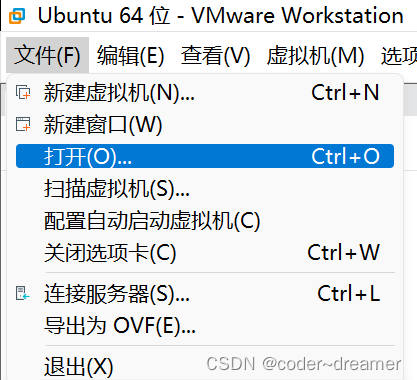
Task: Select 连接服务器(S)... menu entry
Action: point(205,293)
